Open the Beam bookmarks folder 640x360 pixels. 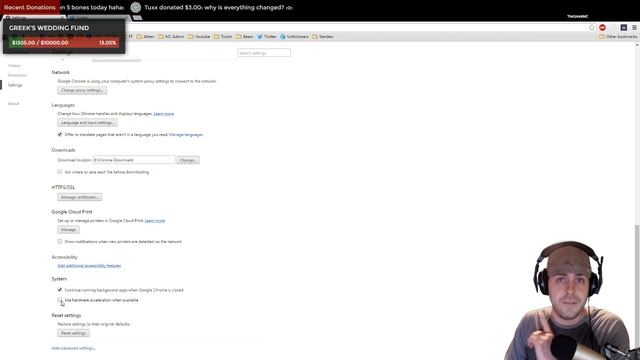pos(245,37)
